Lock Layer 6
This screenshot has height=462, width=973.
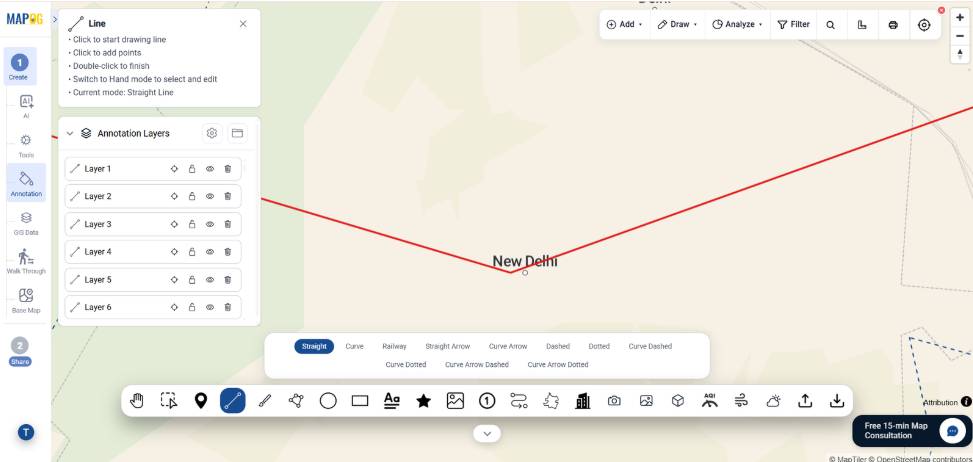[192, 307]
